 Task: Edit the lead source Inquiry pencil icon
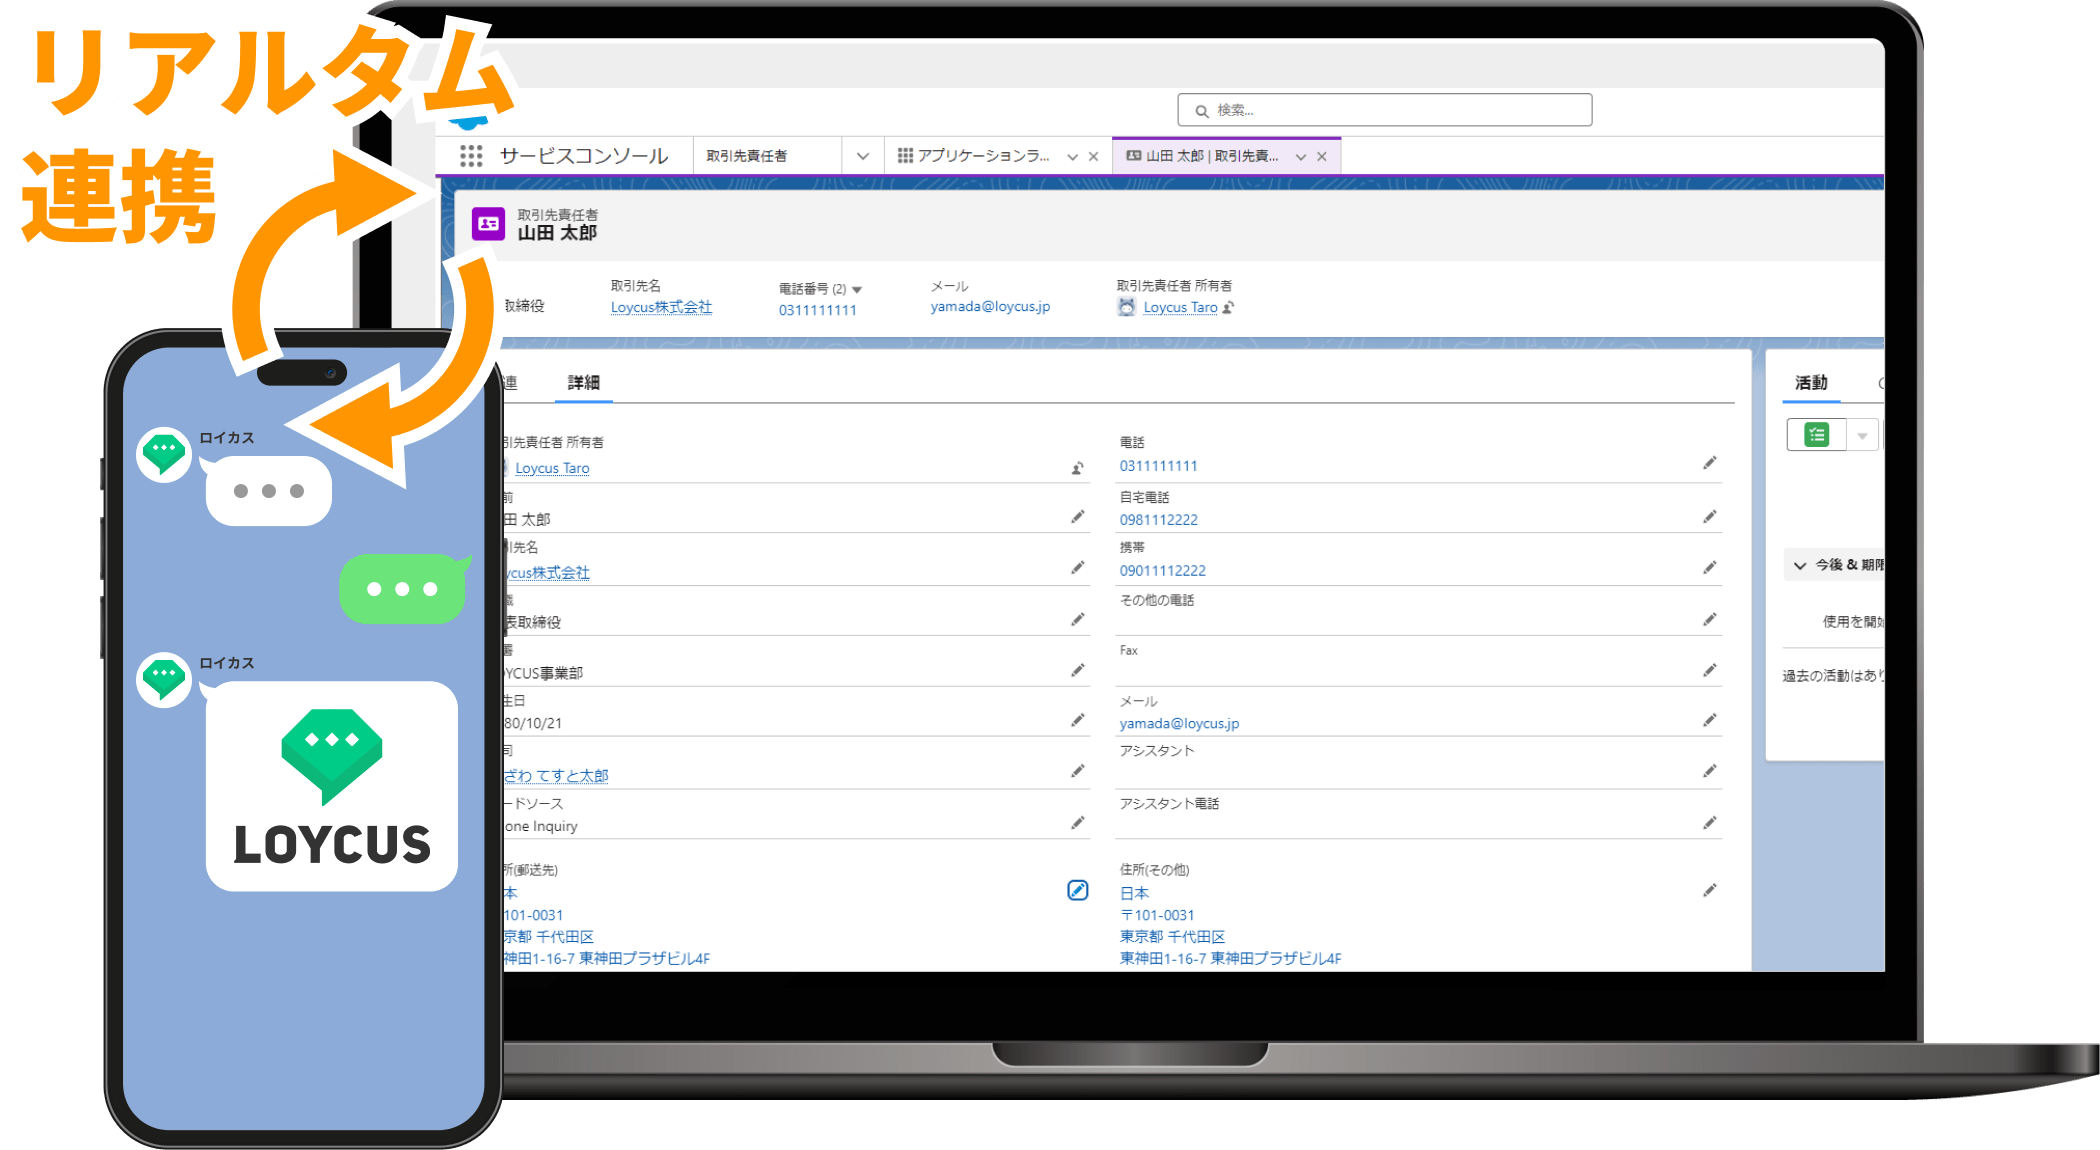[1078, 823]
